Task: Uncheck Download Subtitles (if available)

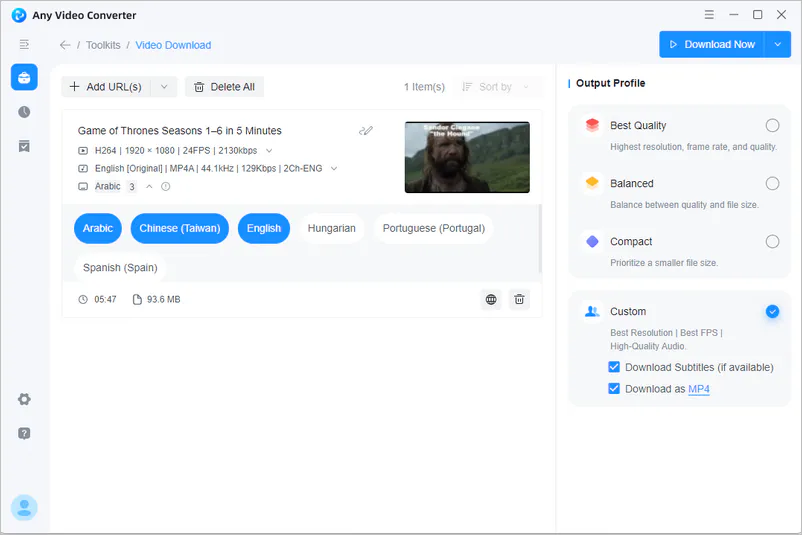Action: coord(614,367)
